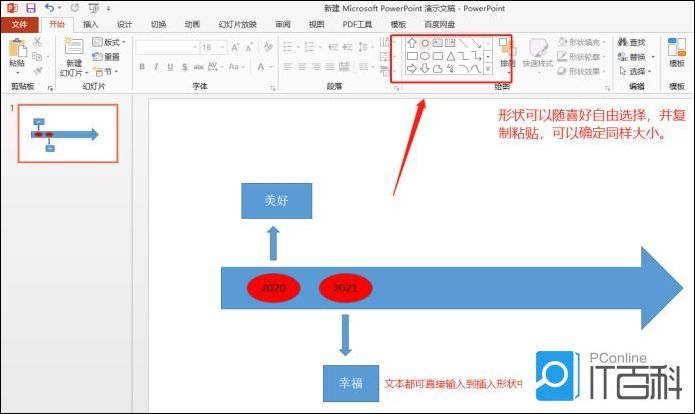Open the quick access toolbar customize arrow
The width and height of the screenshot is (695, 414).
109,8
